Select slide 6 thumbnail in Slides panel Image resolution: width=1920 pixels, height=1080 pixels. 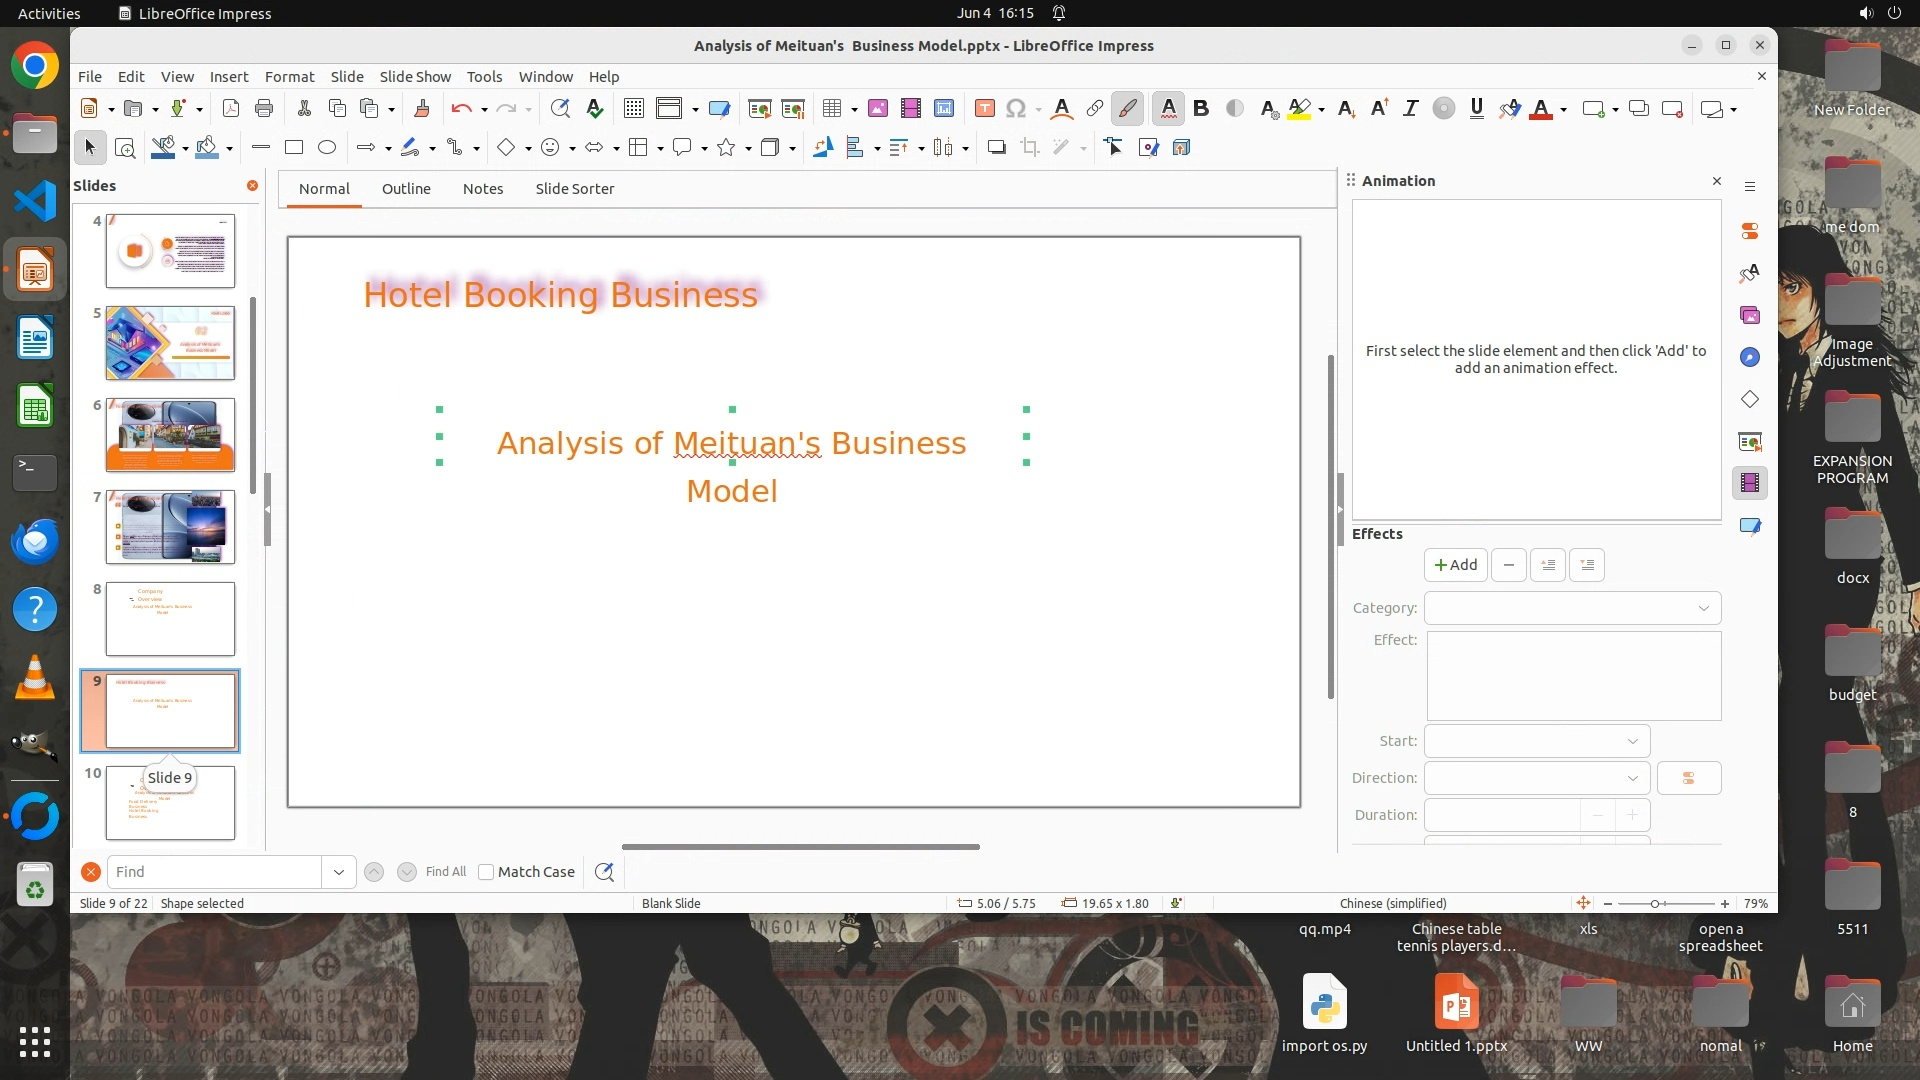click(170, 435)
